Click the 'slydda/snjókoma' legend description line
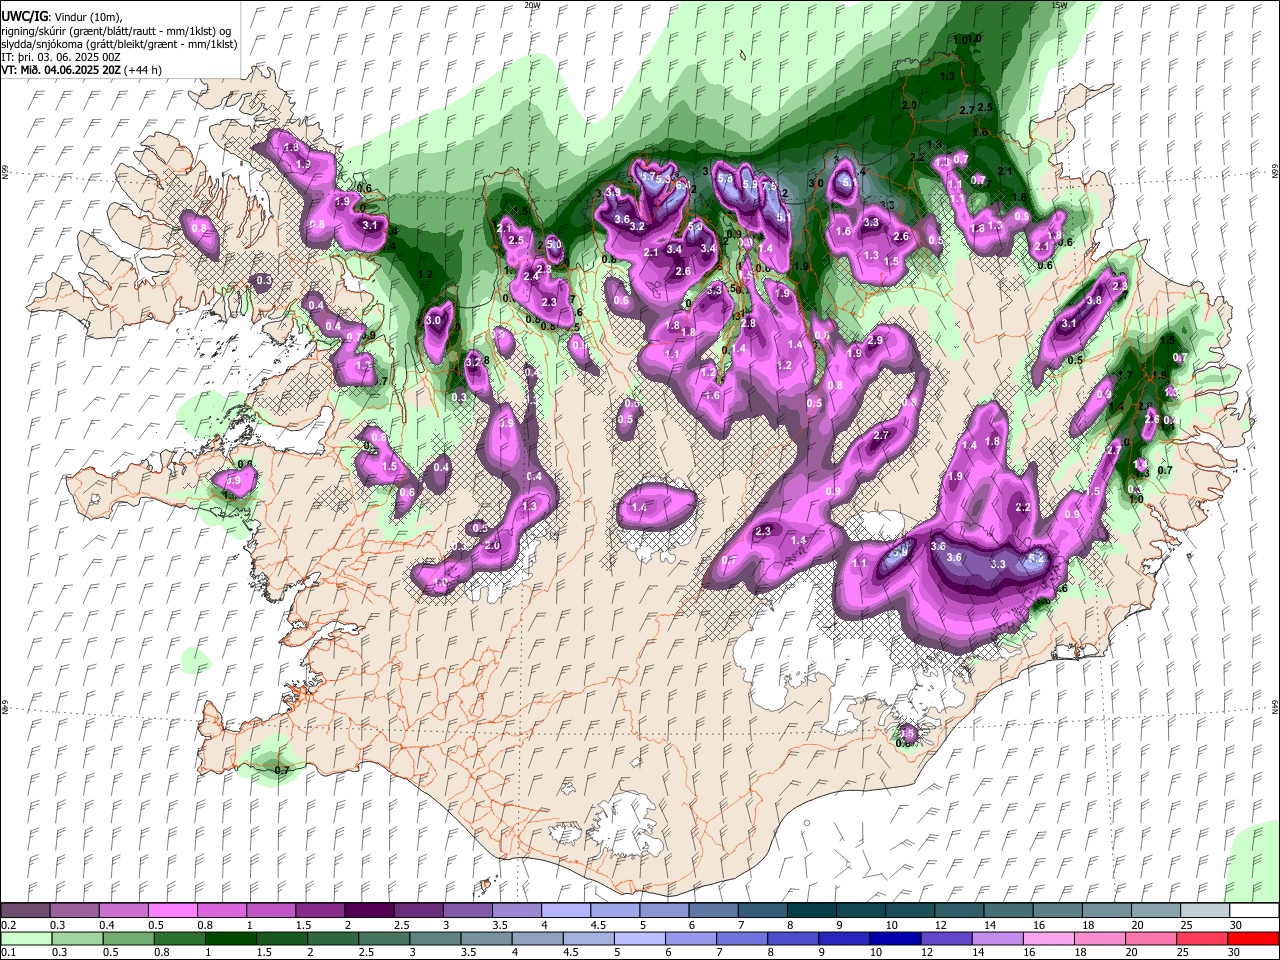 (x=119, y=44)
